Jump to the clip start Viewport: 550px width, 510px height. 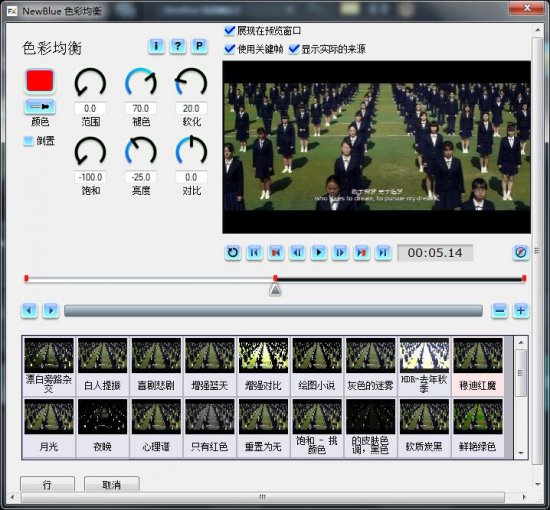[254, 253]
